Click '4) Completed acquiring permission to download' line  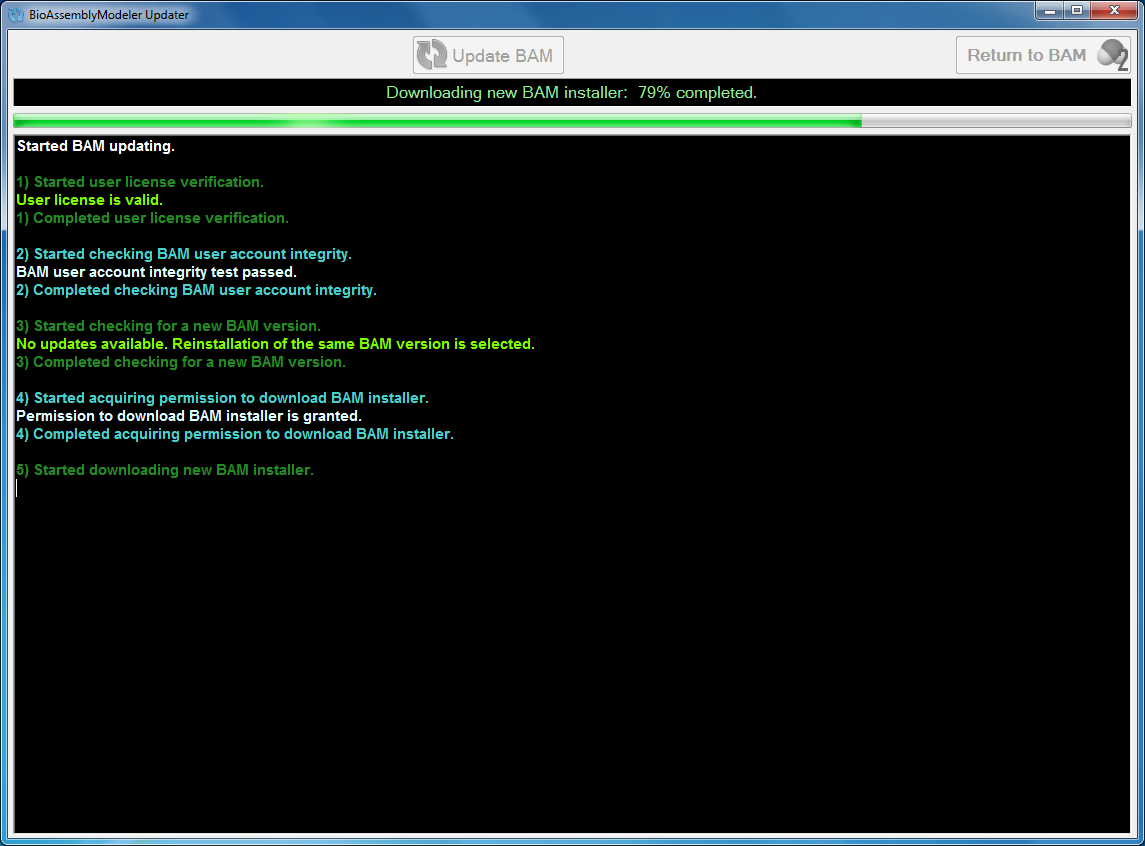pos(234,434)
